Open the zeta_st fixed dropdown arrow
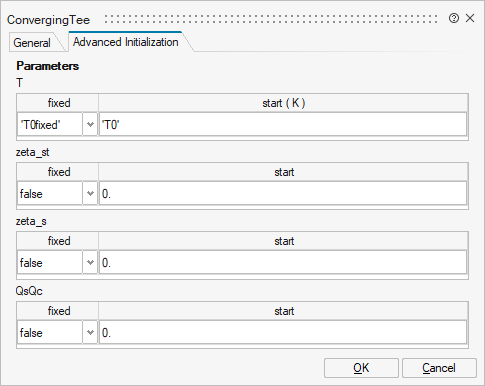 tap(90, 193)
